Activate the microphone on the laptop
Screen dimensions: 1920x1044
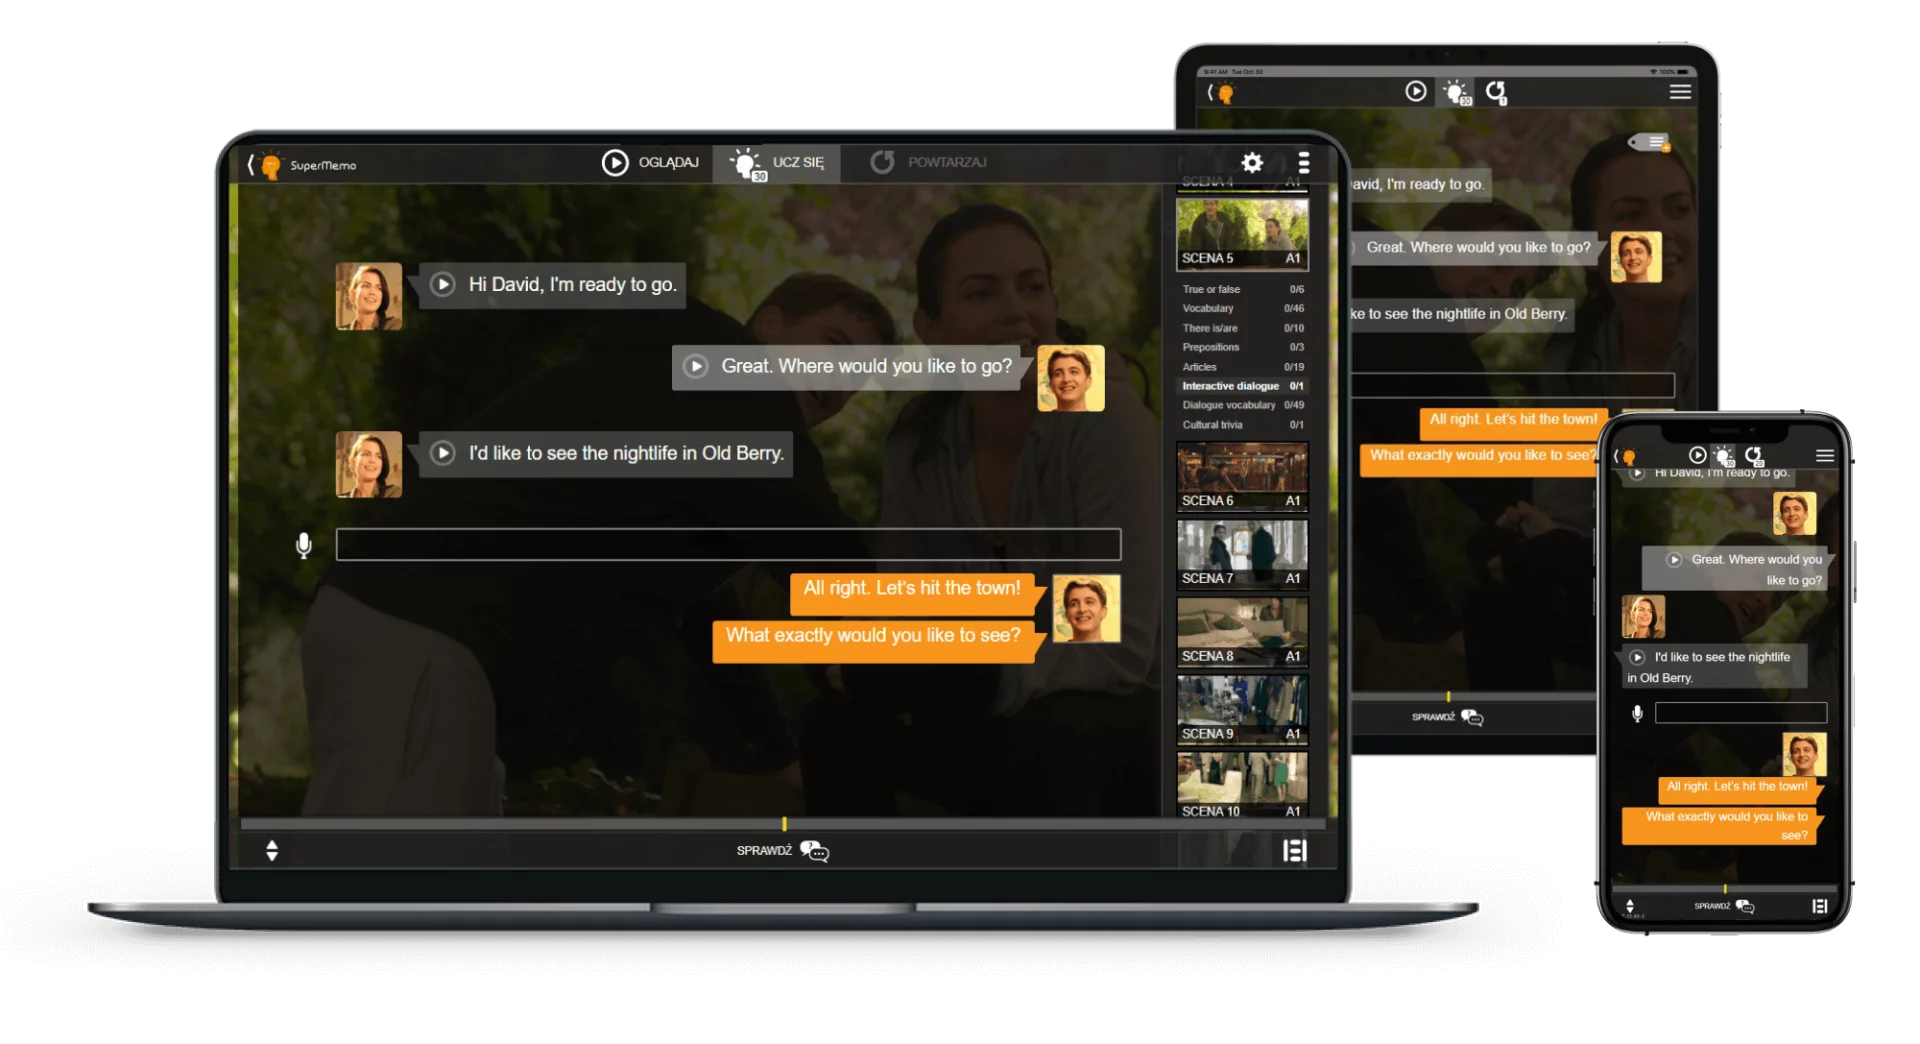point(304,545)
